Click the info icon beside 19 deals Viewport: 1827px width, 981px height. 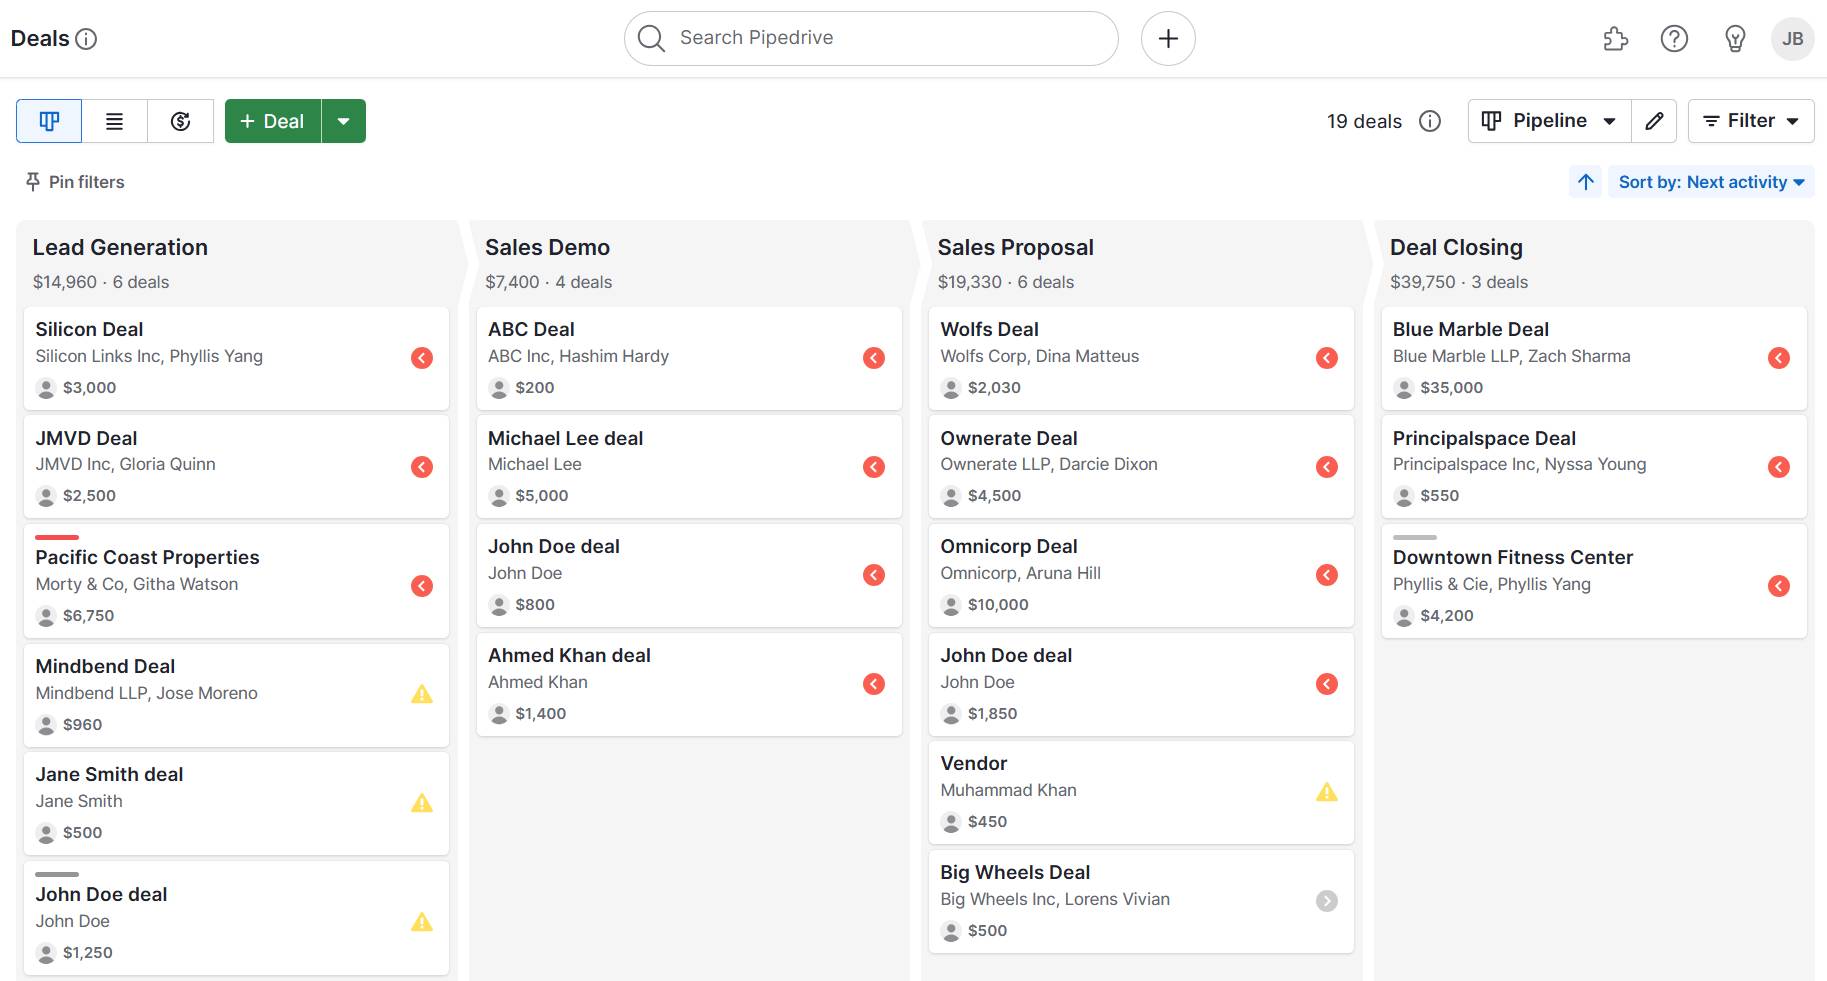(x=1430, y=121)
